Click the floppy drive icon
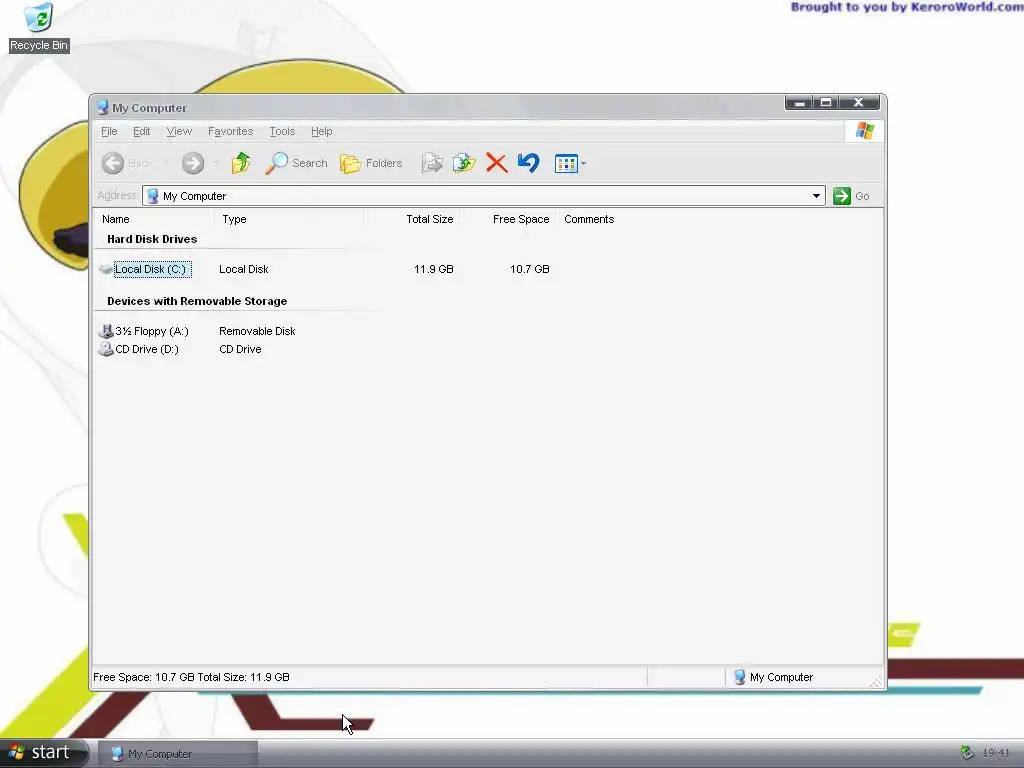This screenshot has width=1024, height=768. tap(105, 331)
